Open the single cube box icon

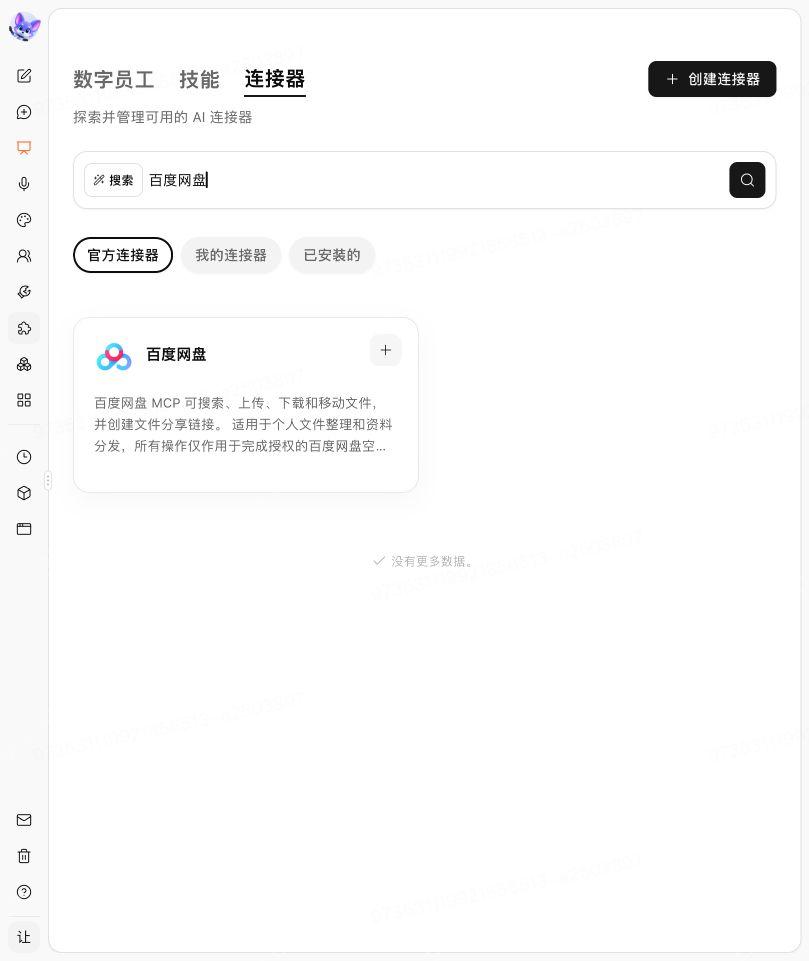[x=24, y=493]
